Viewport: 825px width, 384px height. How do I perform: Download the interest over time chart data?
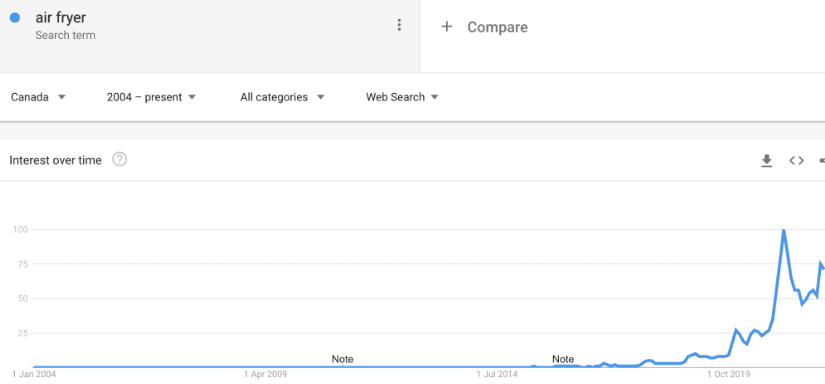tap(767, 160)
